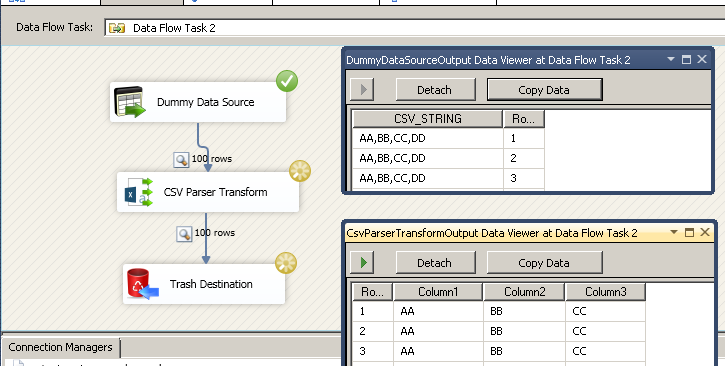Select the AA,BB,CC,DD cell in row 3
This screenshot has height=366, width=725.
click(x=428, y=178)
